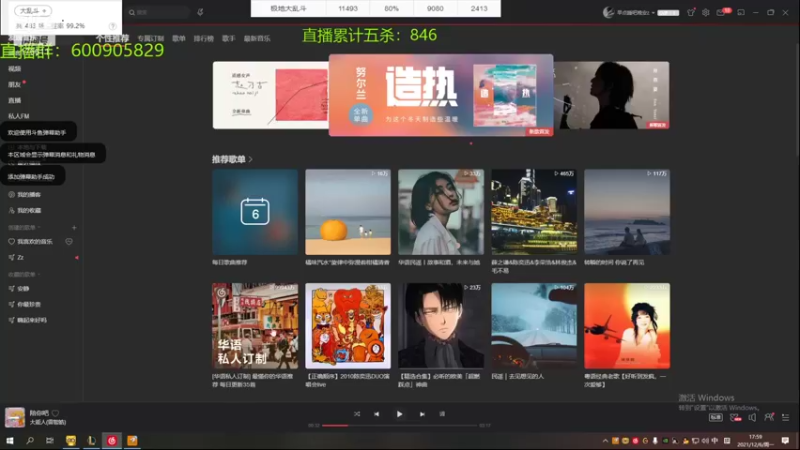Open the 安静 collected playlist
Image resolution: width=800 pixels, height=450 pixels.
point(19,289)
